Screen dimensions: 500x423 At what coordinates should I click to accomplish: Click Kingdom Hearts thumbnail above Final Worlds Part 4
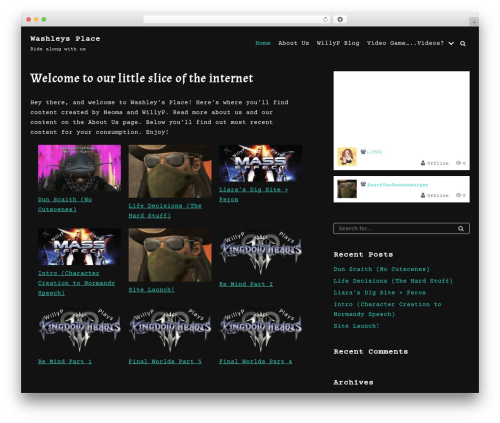click(x=260, y=329)
